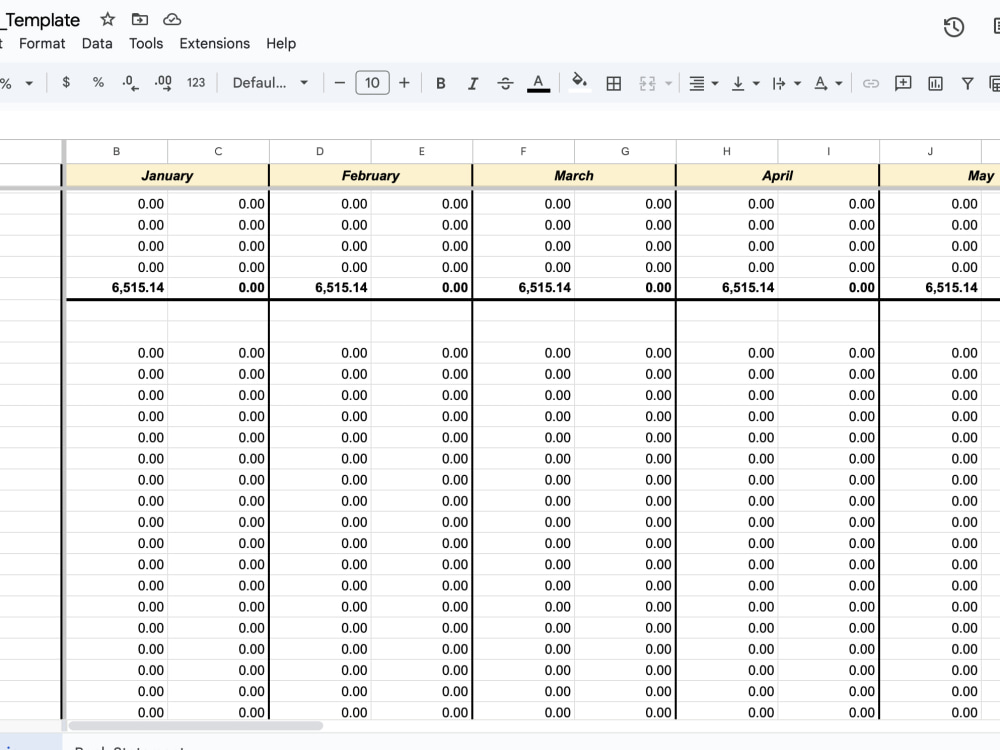Open the zoom percentage dropdown arrow
The image size is (1000, 750).
coord(29,83)
